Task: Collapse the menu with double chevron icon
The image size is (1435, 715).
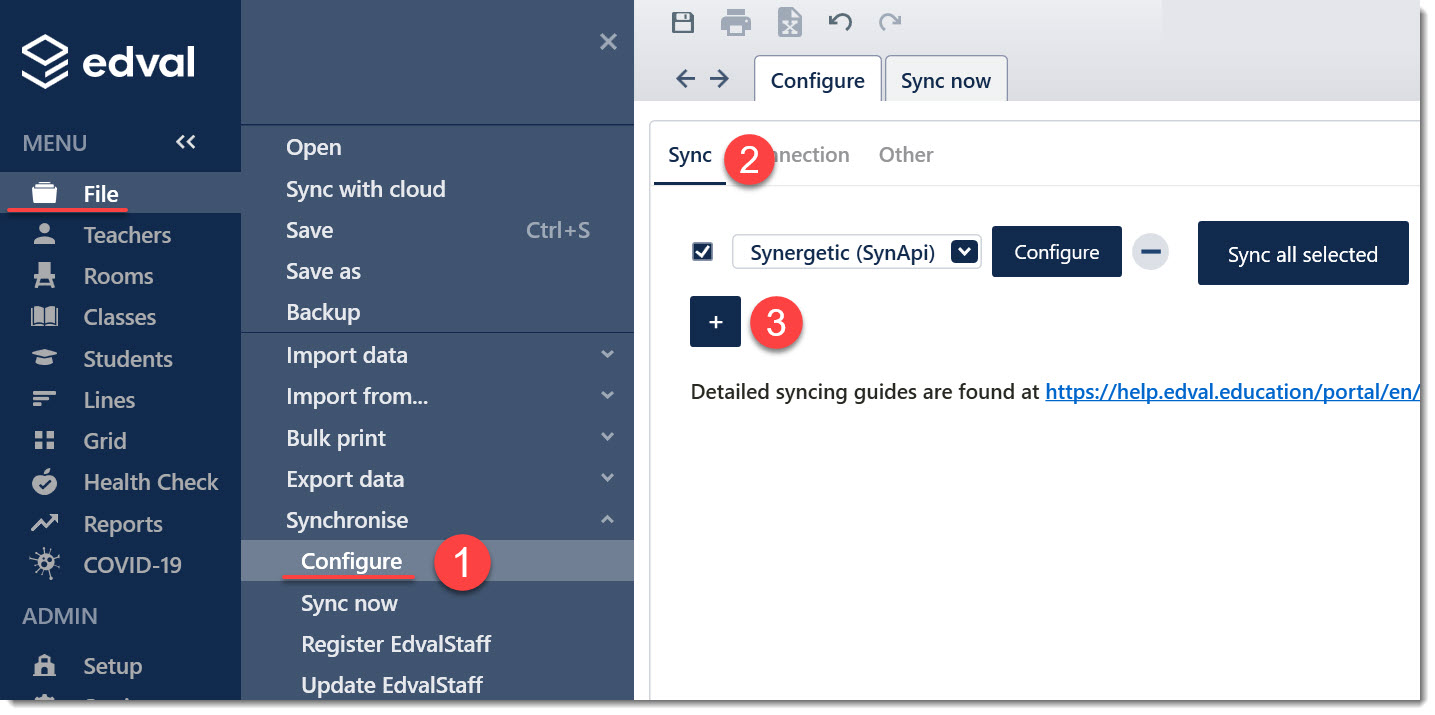Action: 186,142
